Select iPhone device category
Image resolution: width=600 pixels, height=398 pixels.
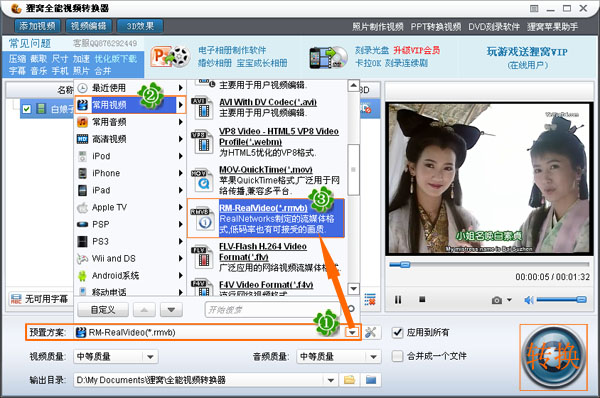(130, 173)
